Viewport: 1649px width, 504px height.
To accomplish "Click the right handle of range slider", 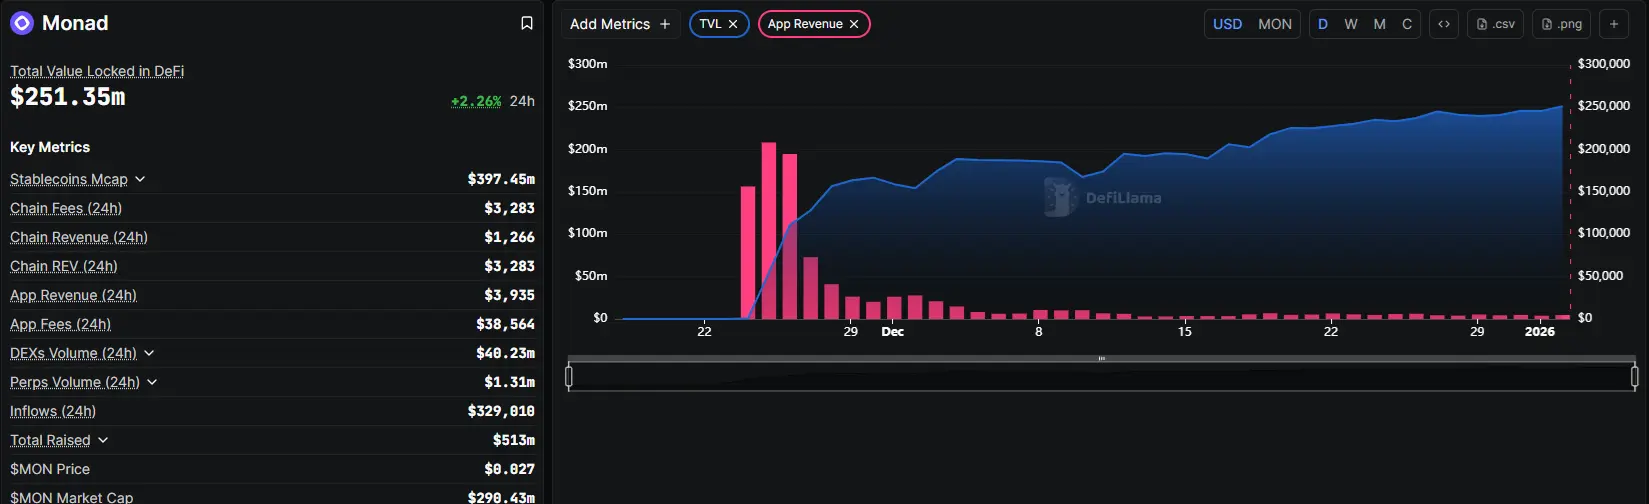I will [1635, 376].
